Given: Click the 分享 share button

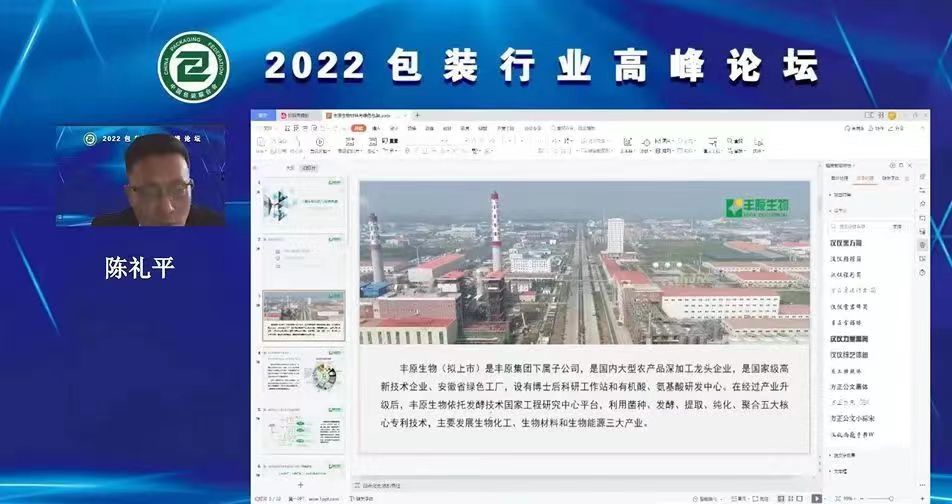Looking at the screenshot, I should [897, 128].
